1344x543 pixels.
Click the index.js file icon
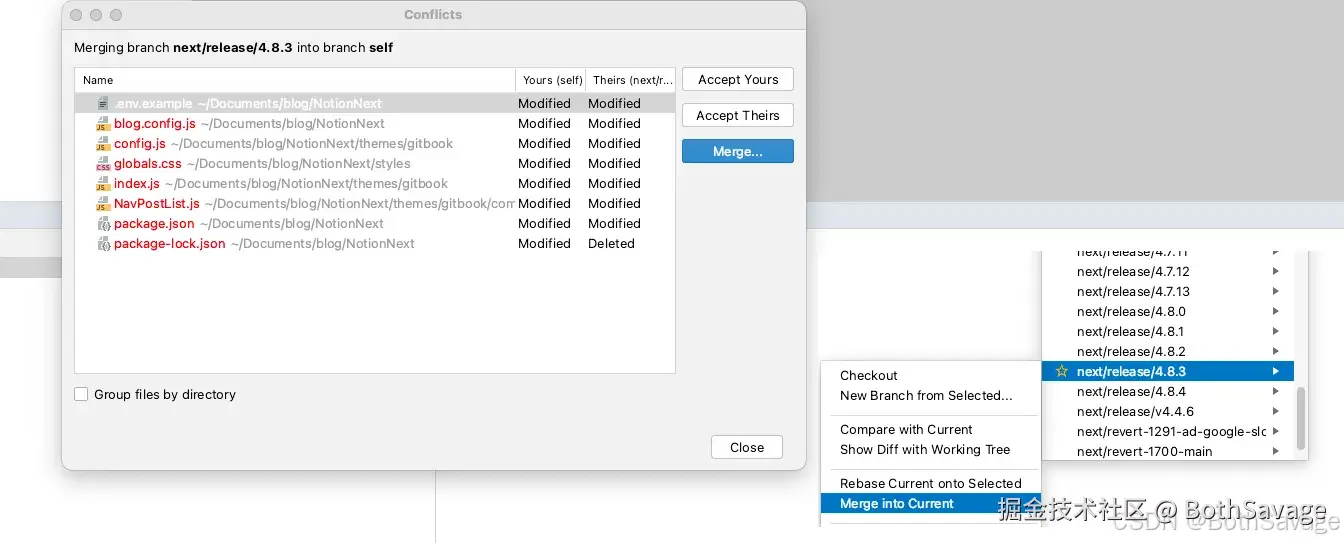tap(103, 184)
